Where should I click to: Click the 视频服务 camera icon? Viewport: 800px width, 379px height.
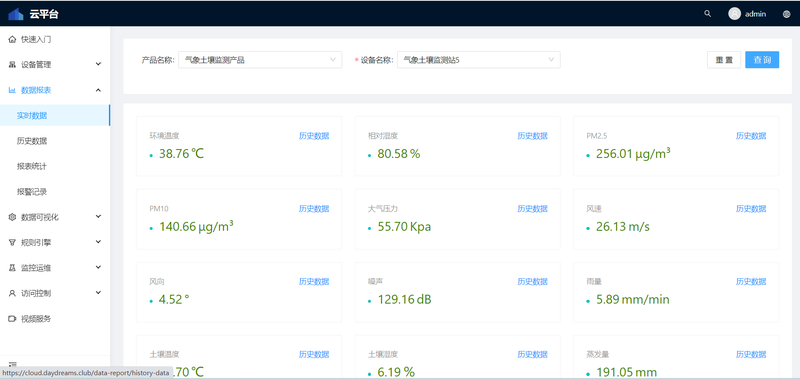pyautogui.click(x=12, y=319)
